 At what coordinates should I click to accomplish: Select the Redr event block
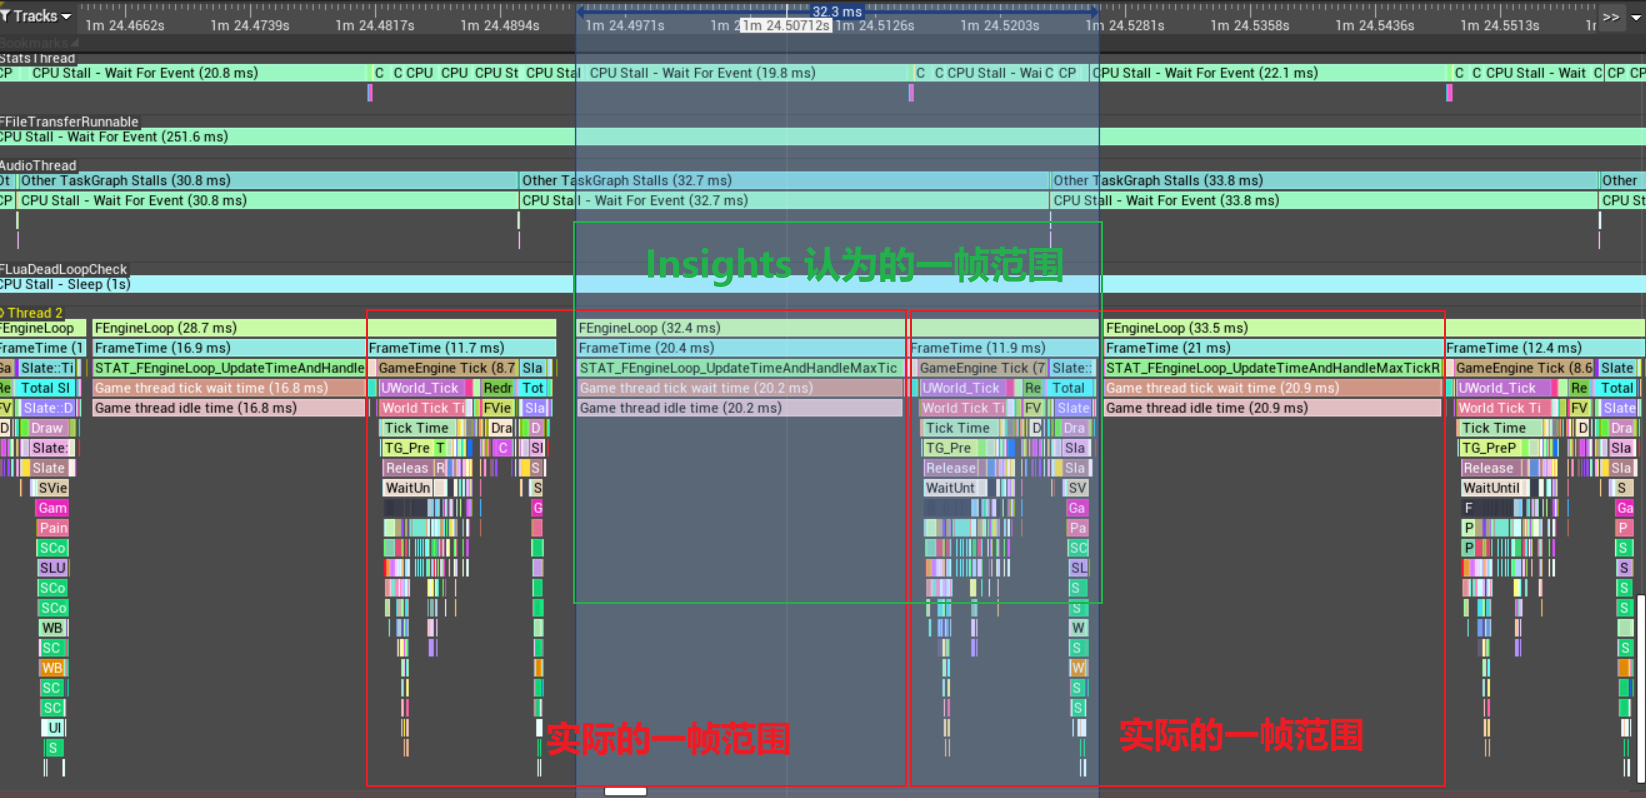pyautogui.click(x=497, y=388)
